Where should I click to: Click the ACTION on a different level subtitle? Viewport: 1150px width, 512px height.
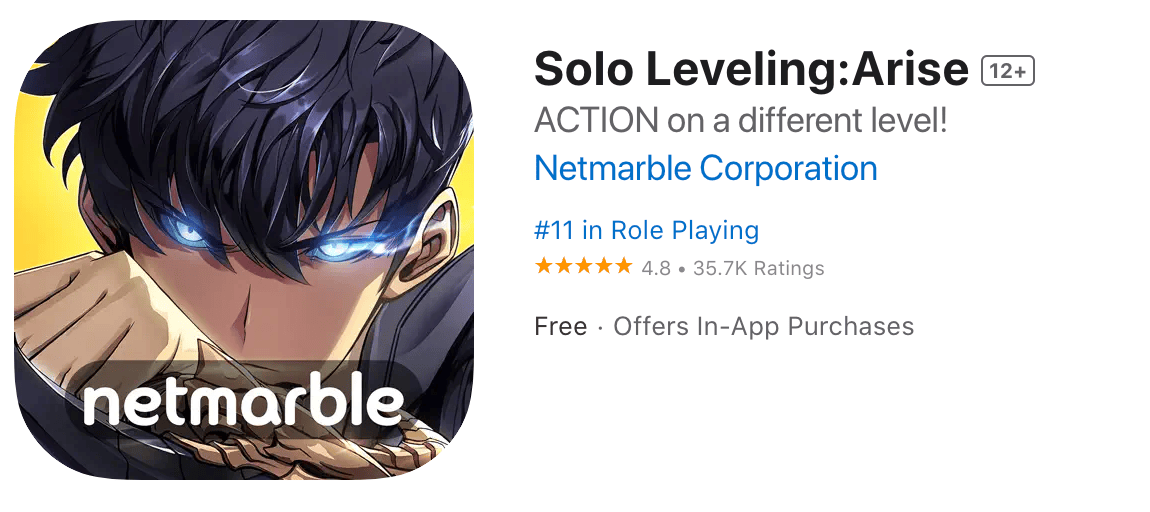click(x=741, y=120)
